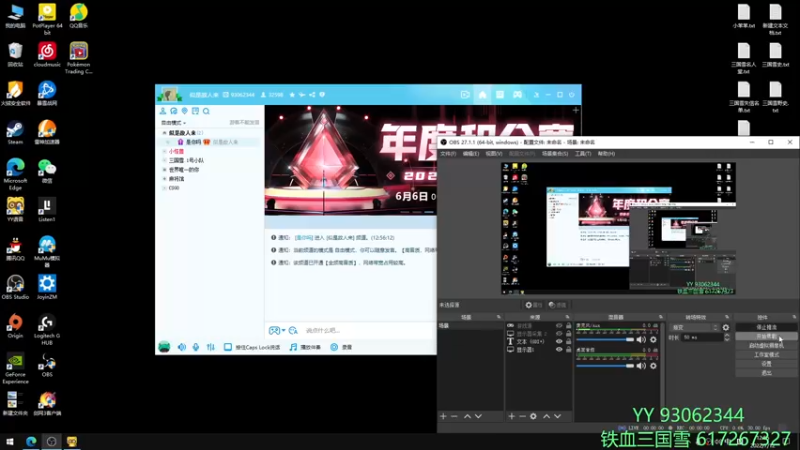Expand the fifth YY channel in tree
Viewport: 800px width, 450px height.
click(164, 179)
